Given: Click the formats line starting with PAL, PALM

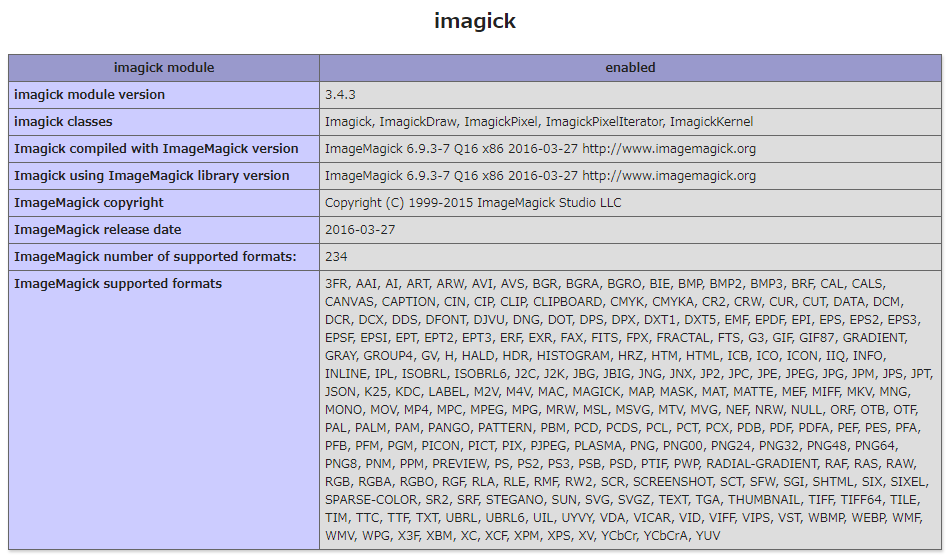Looking at the screenshot, I should [x=623, y=428].
